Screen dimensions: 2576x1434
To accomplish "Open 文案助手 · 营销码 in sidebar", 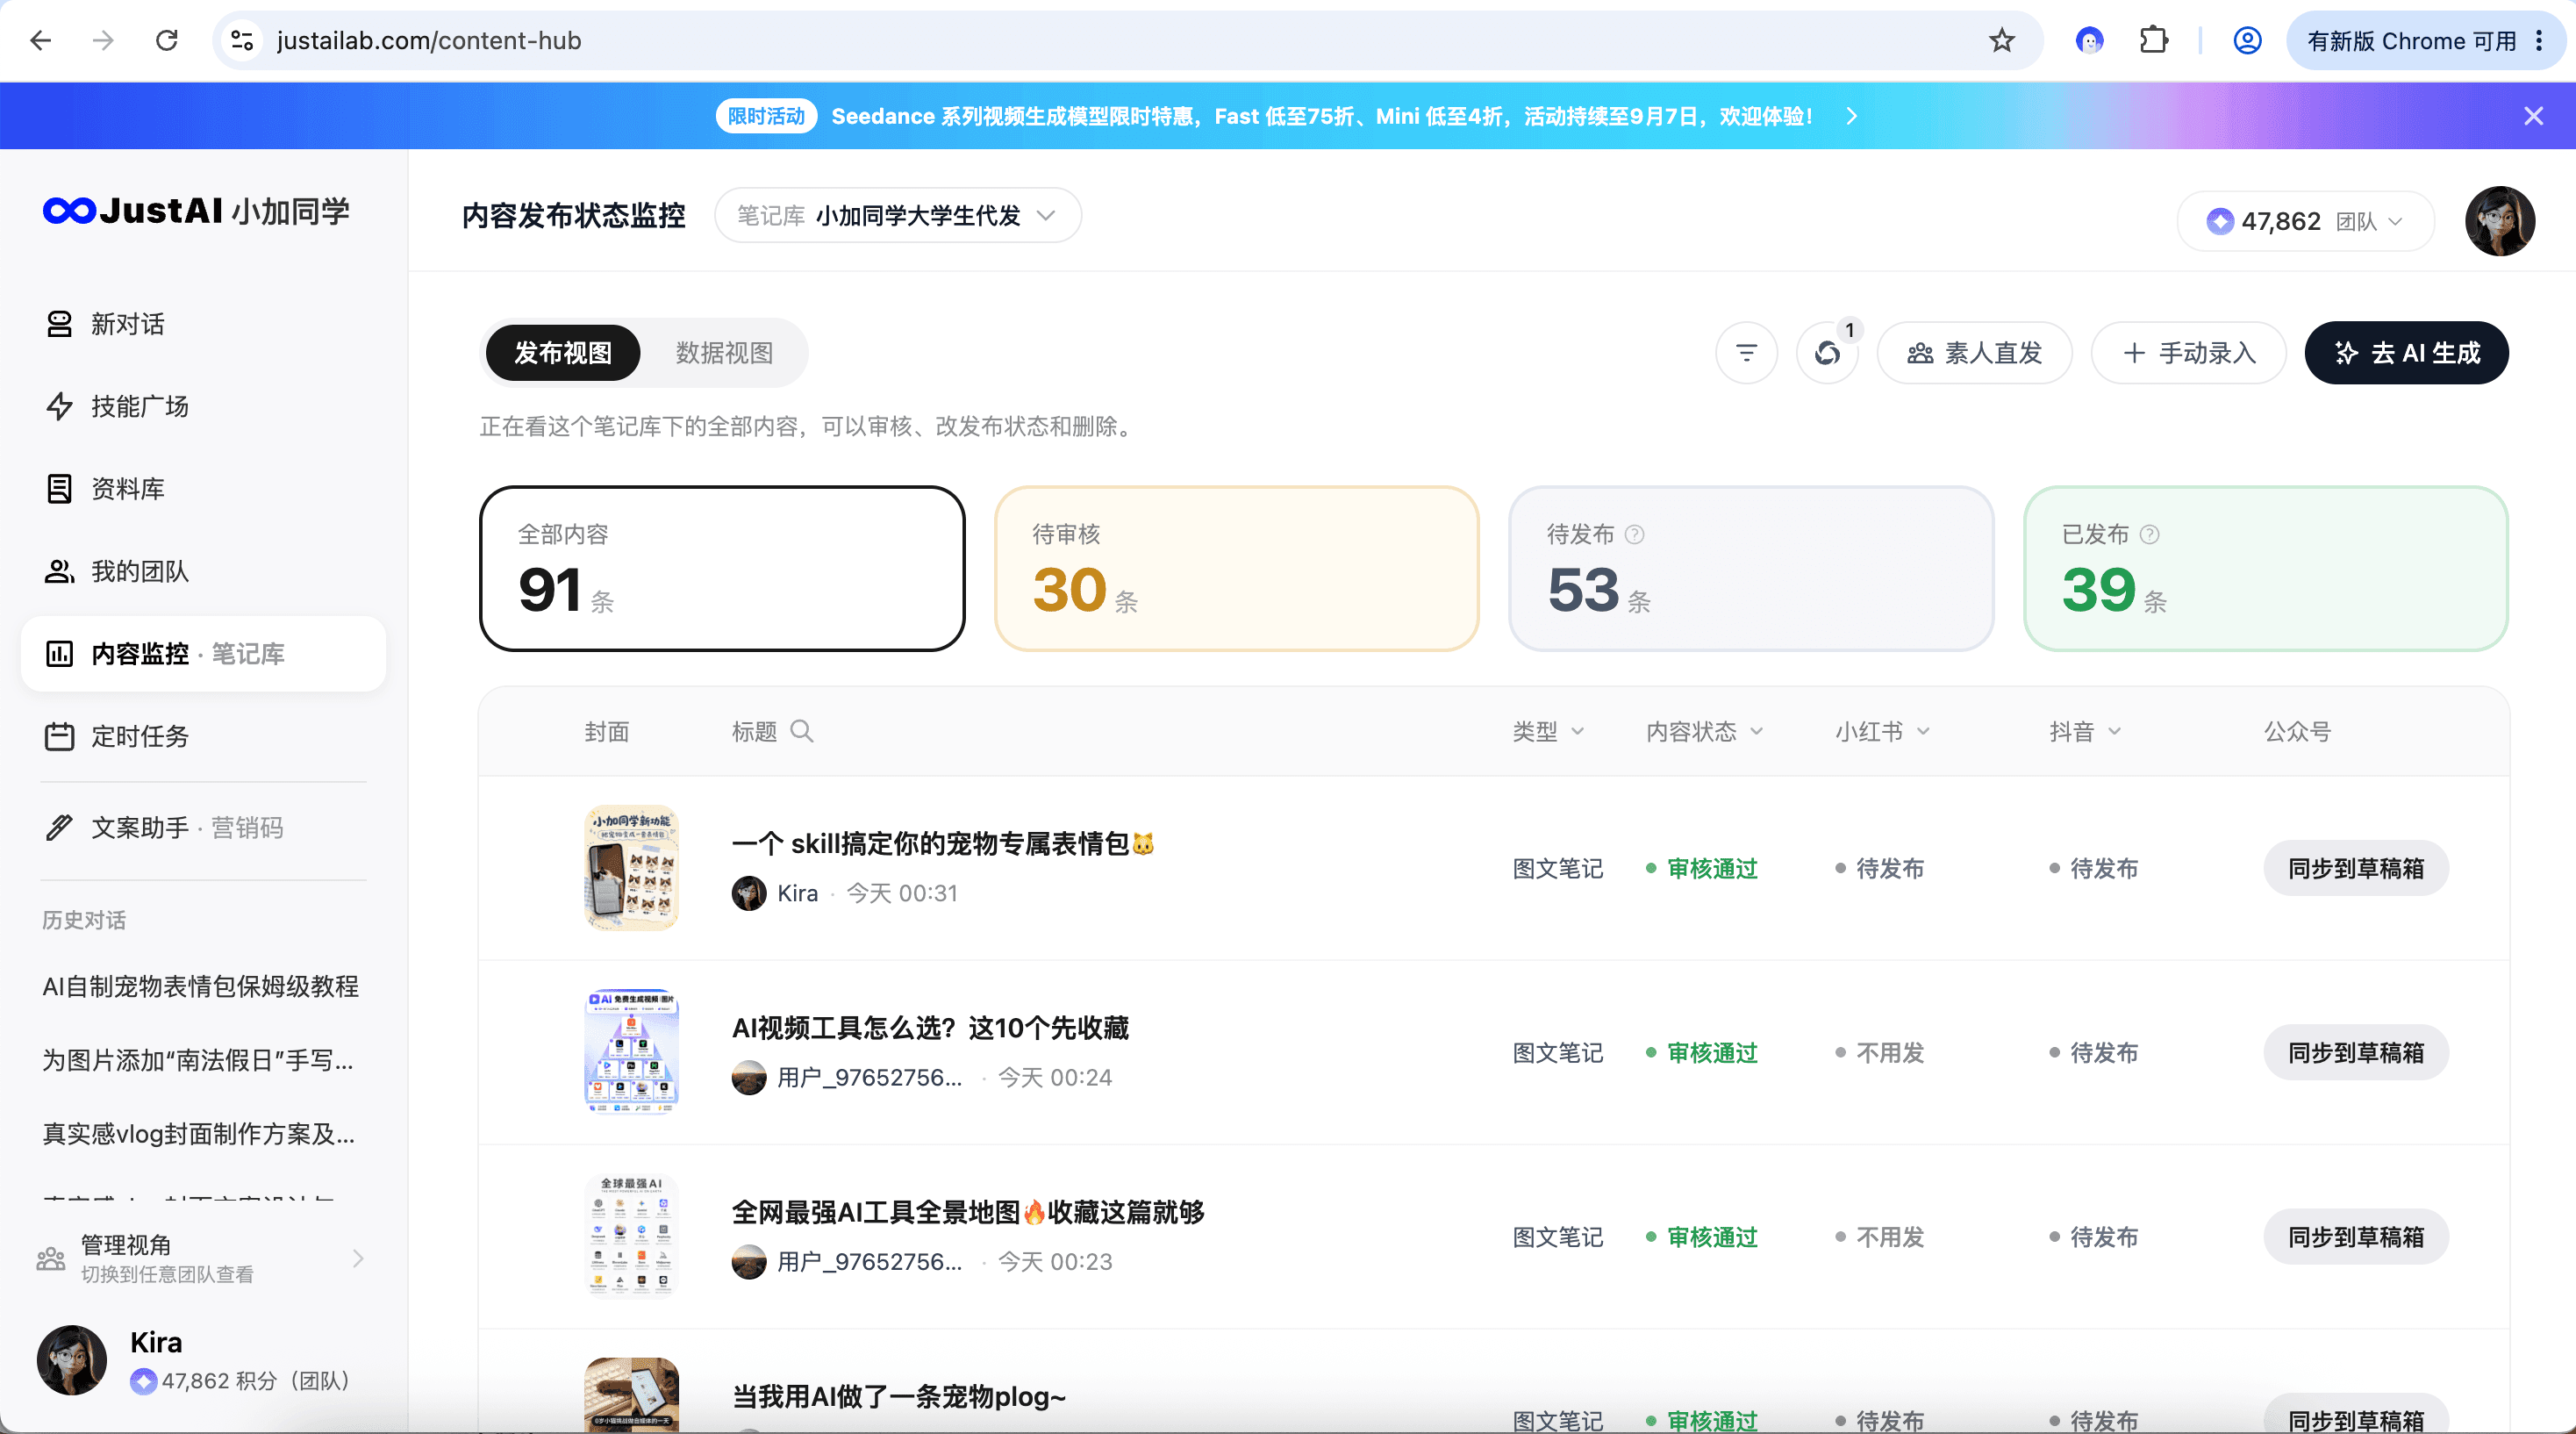I will pos(203,828).
